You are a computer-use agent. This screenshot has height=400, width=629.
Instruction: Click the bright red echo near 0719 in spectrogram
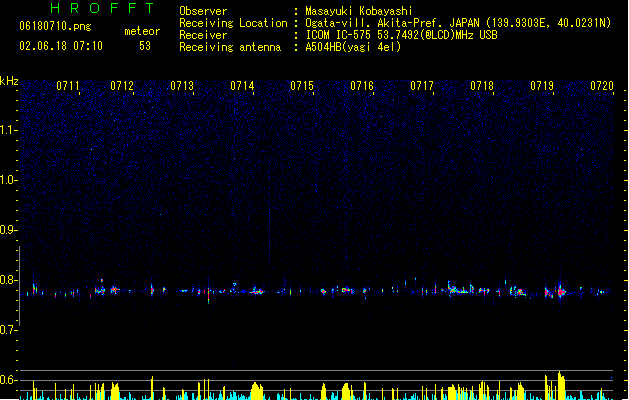pos(561,292)
